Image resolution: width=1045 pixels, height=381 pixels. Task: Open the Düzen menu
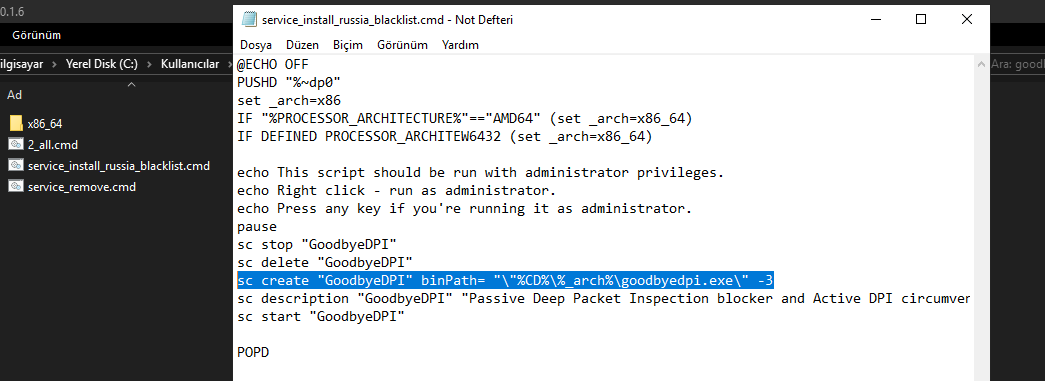pos(303,45)
